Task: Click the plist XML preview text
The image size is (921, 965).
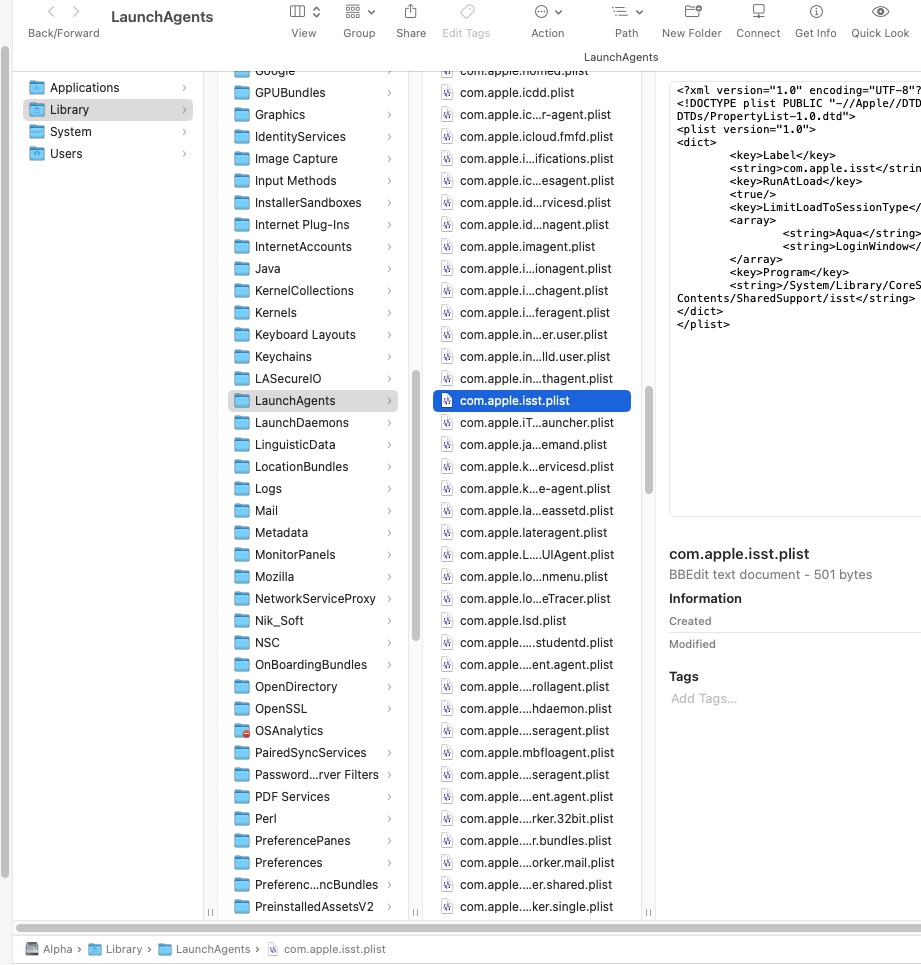Action: pyautogui.click(x=797, y=207)
